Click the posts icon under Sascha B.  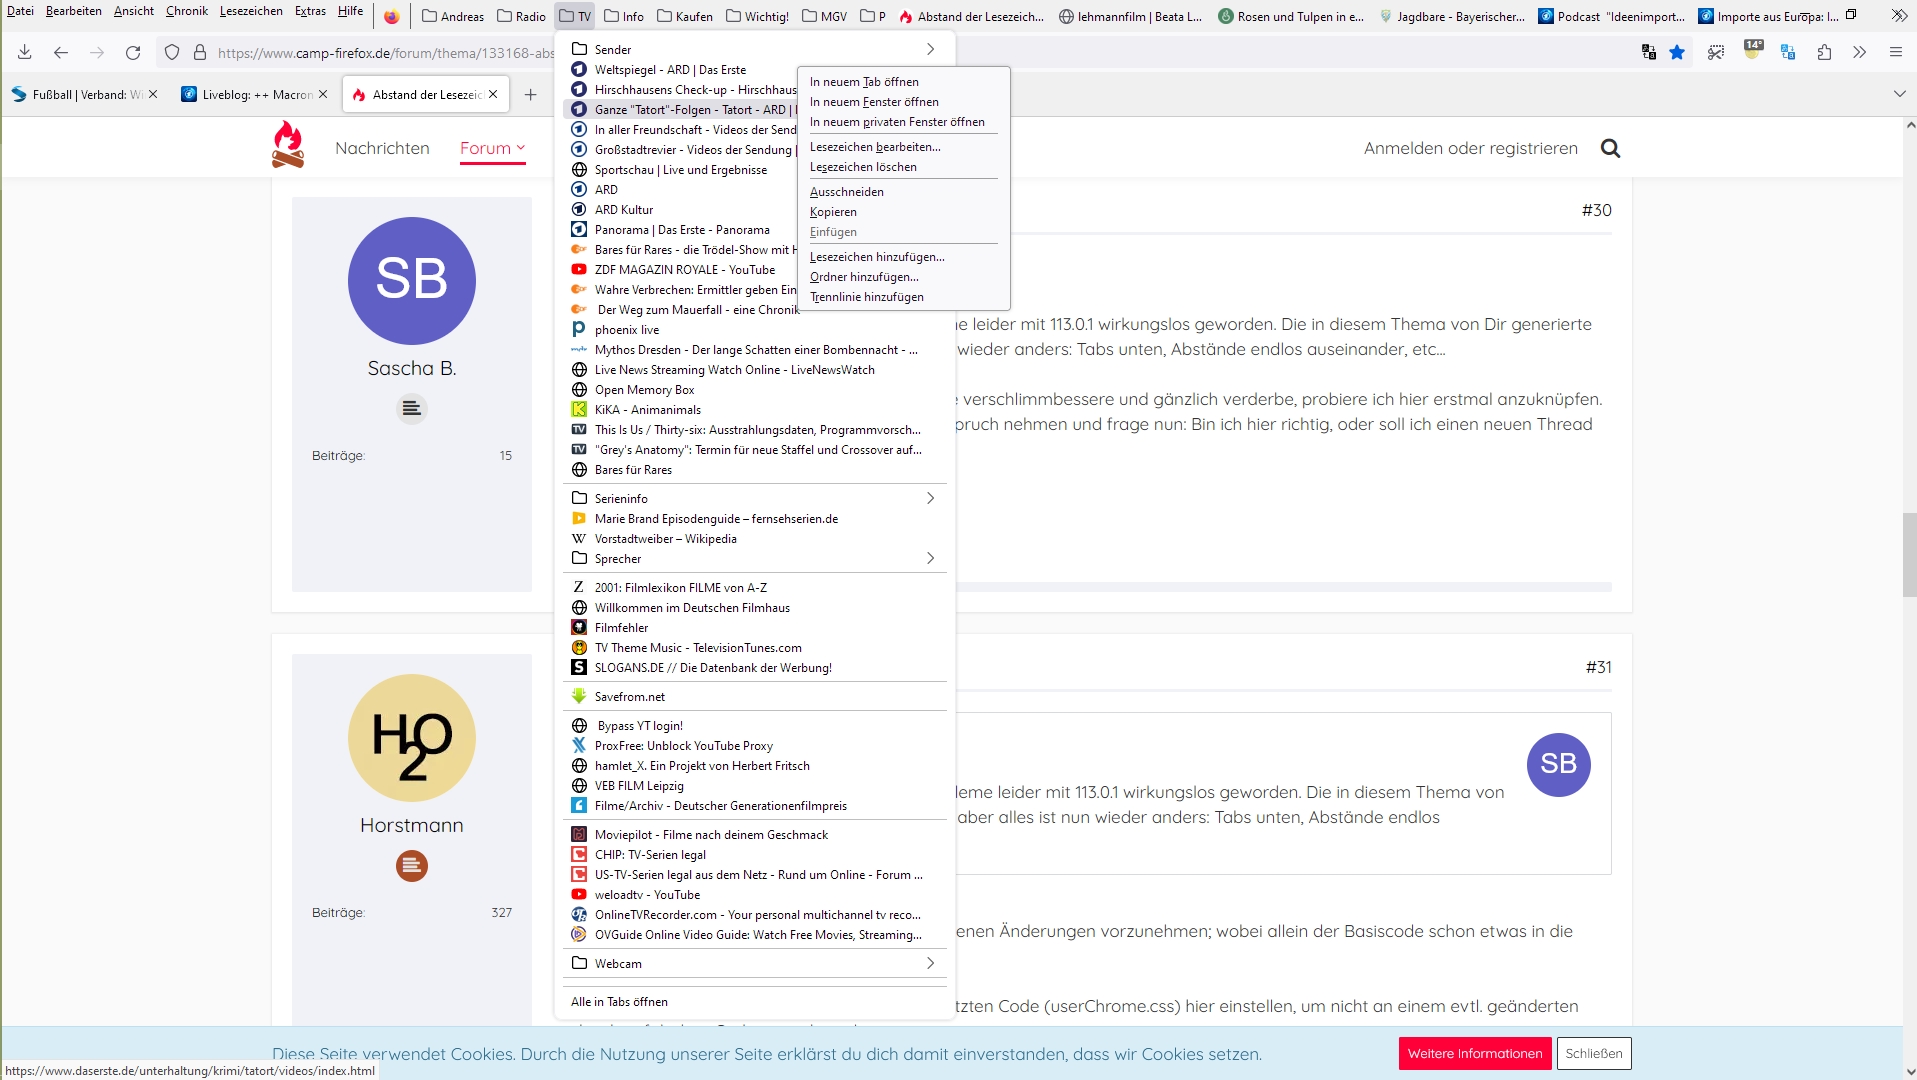[x=412, y=409]
